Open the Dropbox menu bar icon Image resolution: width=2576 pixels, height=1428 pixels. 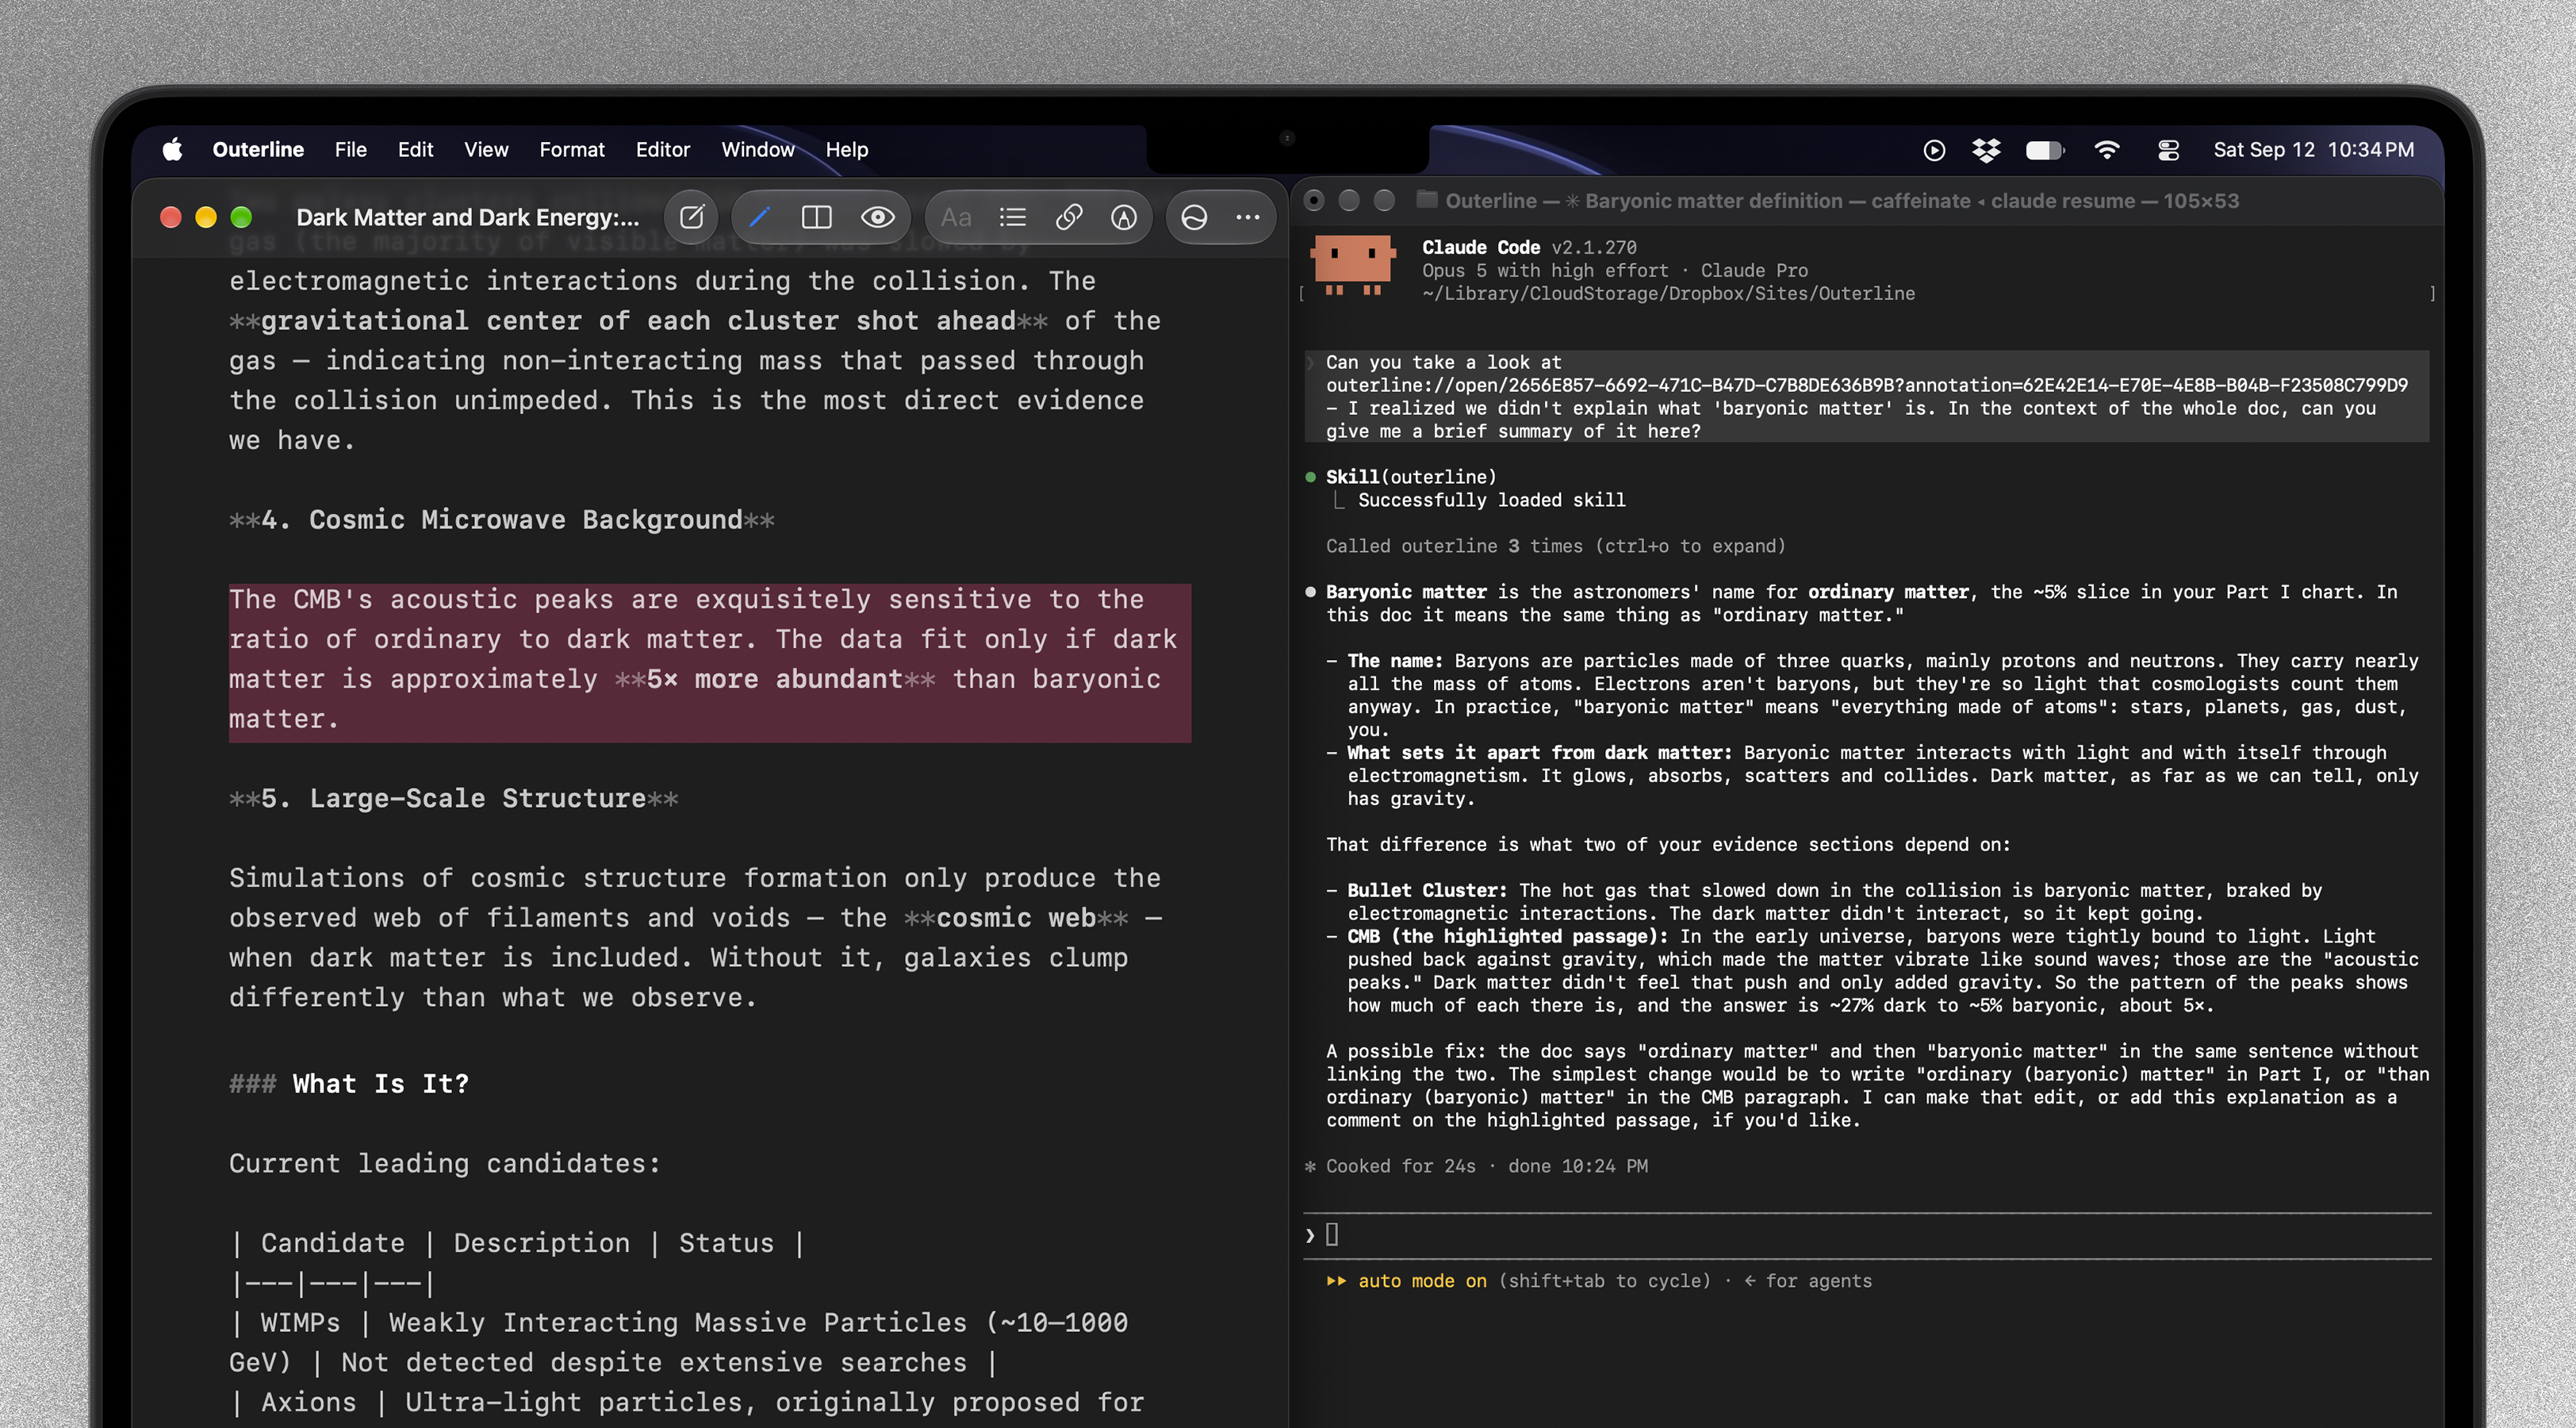(1986, 150)
